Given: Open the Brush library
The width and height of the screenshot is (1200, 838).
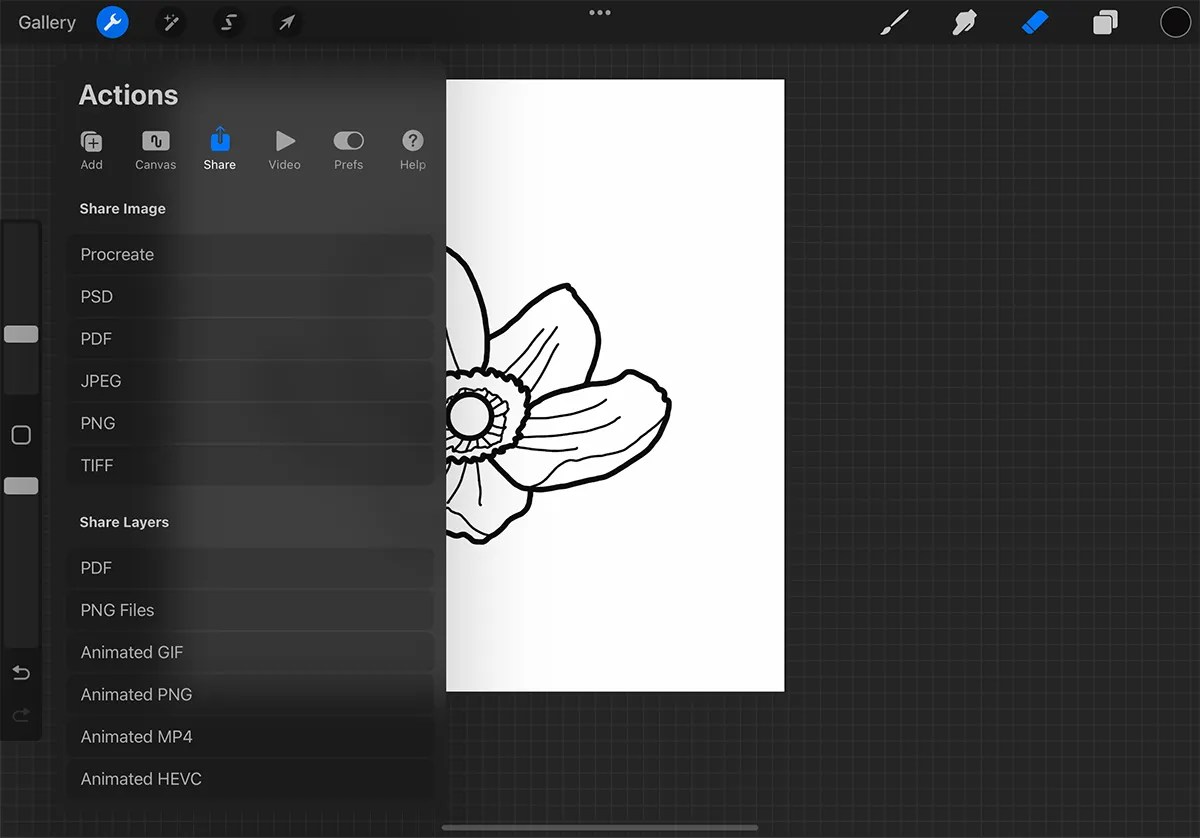Looking at the screenshot, I should [x=894, y=22].
